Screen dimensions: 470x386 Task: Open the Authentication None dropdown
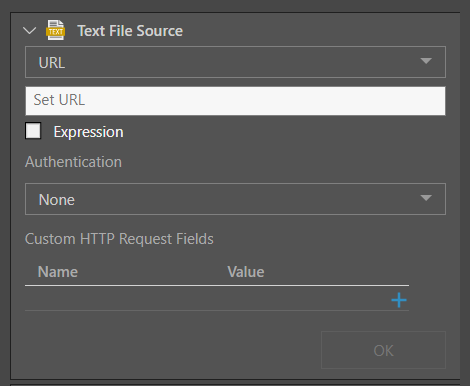(x=235, y=199)
